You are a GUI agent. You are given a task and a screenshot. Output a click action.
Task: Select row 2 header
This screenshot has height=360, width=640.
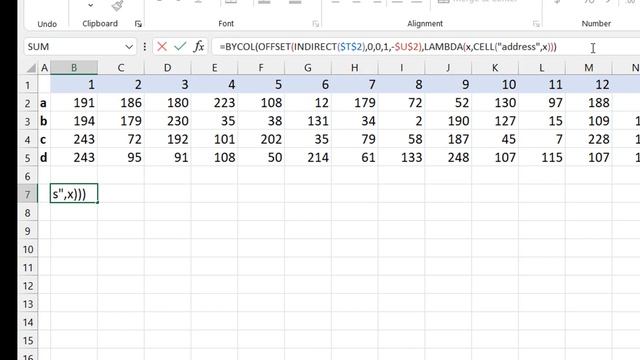click(x=28, y=103)
